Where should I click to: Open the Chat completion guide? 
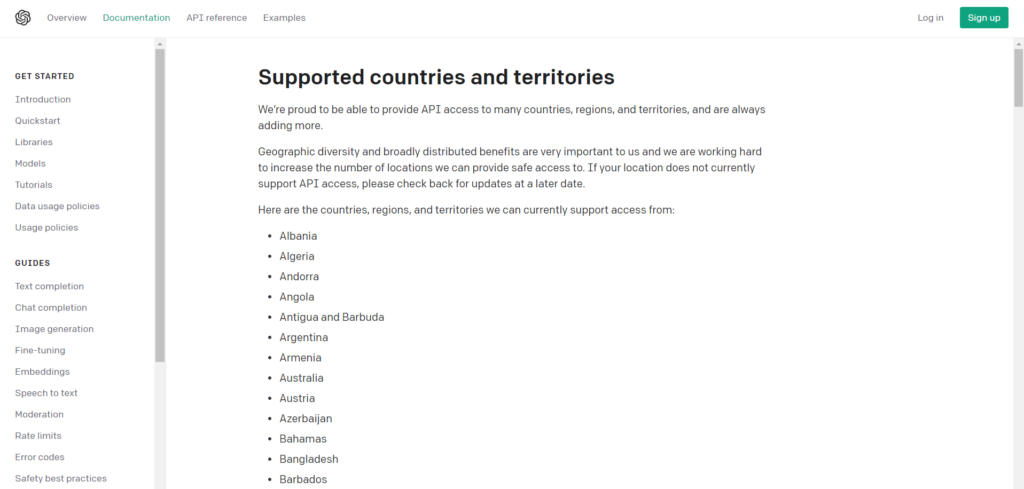(51, 308)
